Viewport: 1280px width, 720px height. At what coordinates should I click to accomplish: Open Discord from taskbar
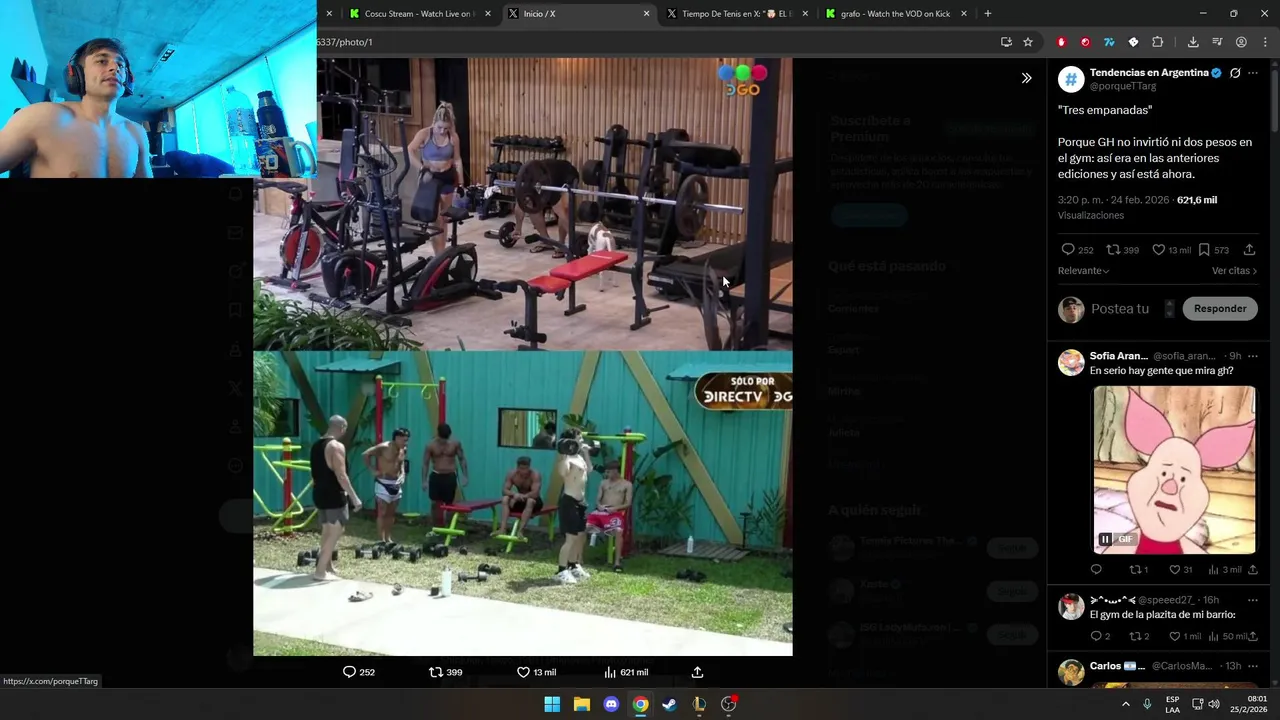(x=611, y=704)
